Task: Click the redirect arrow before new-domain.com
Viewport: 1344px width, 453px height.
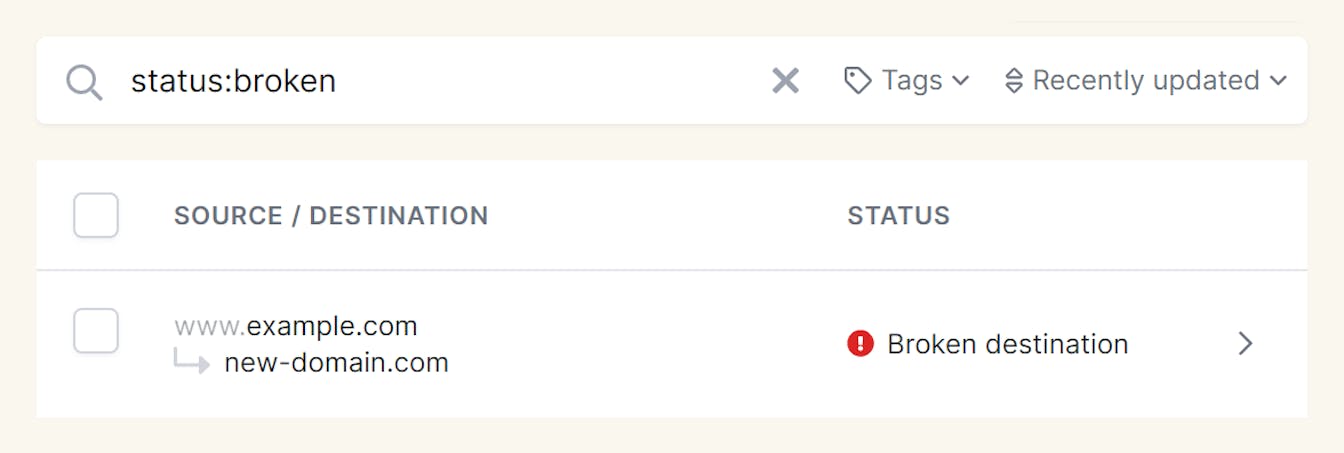Action: click(x=192, y=362)
